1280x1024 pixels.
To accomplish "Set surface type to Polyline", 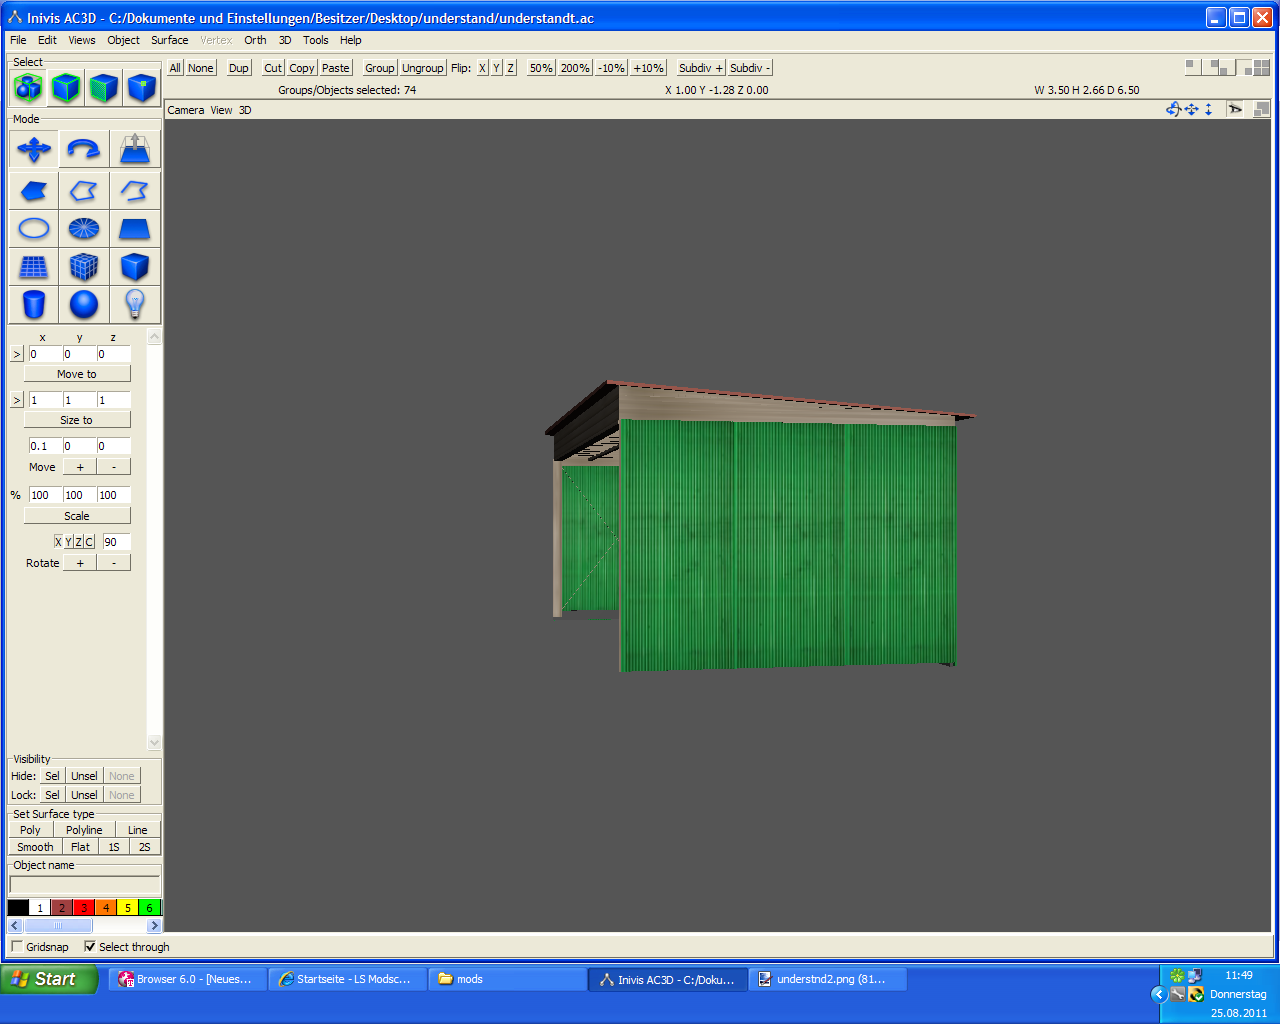I will pyautogui.click(x=84, y=830).
